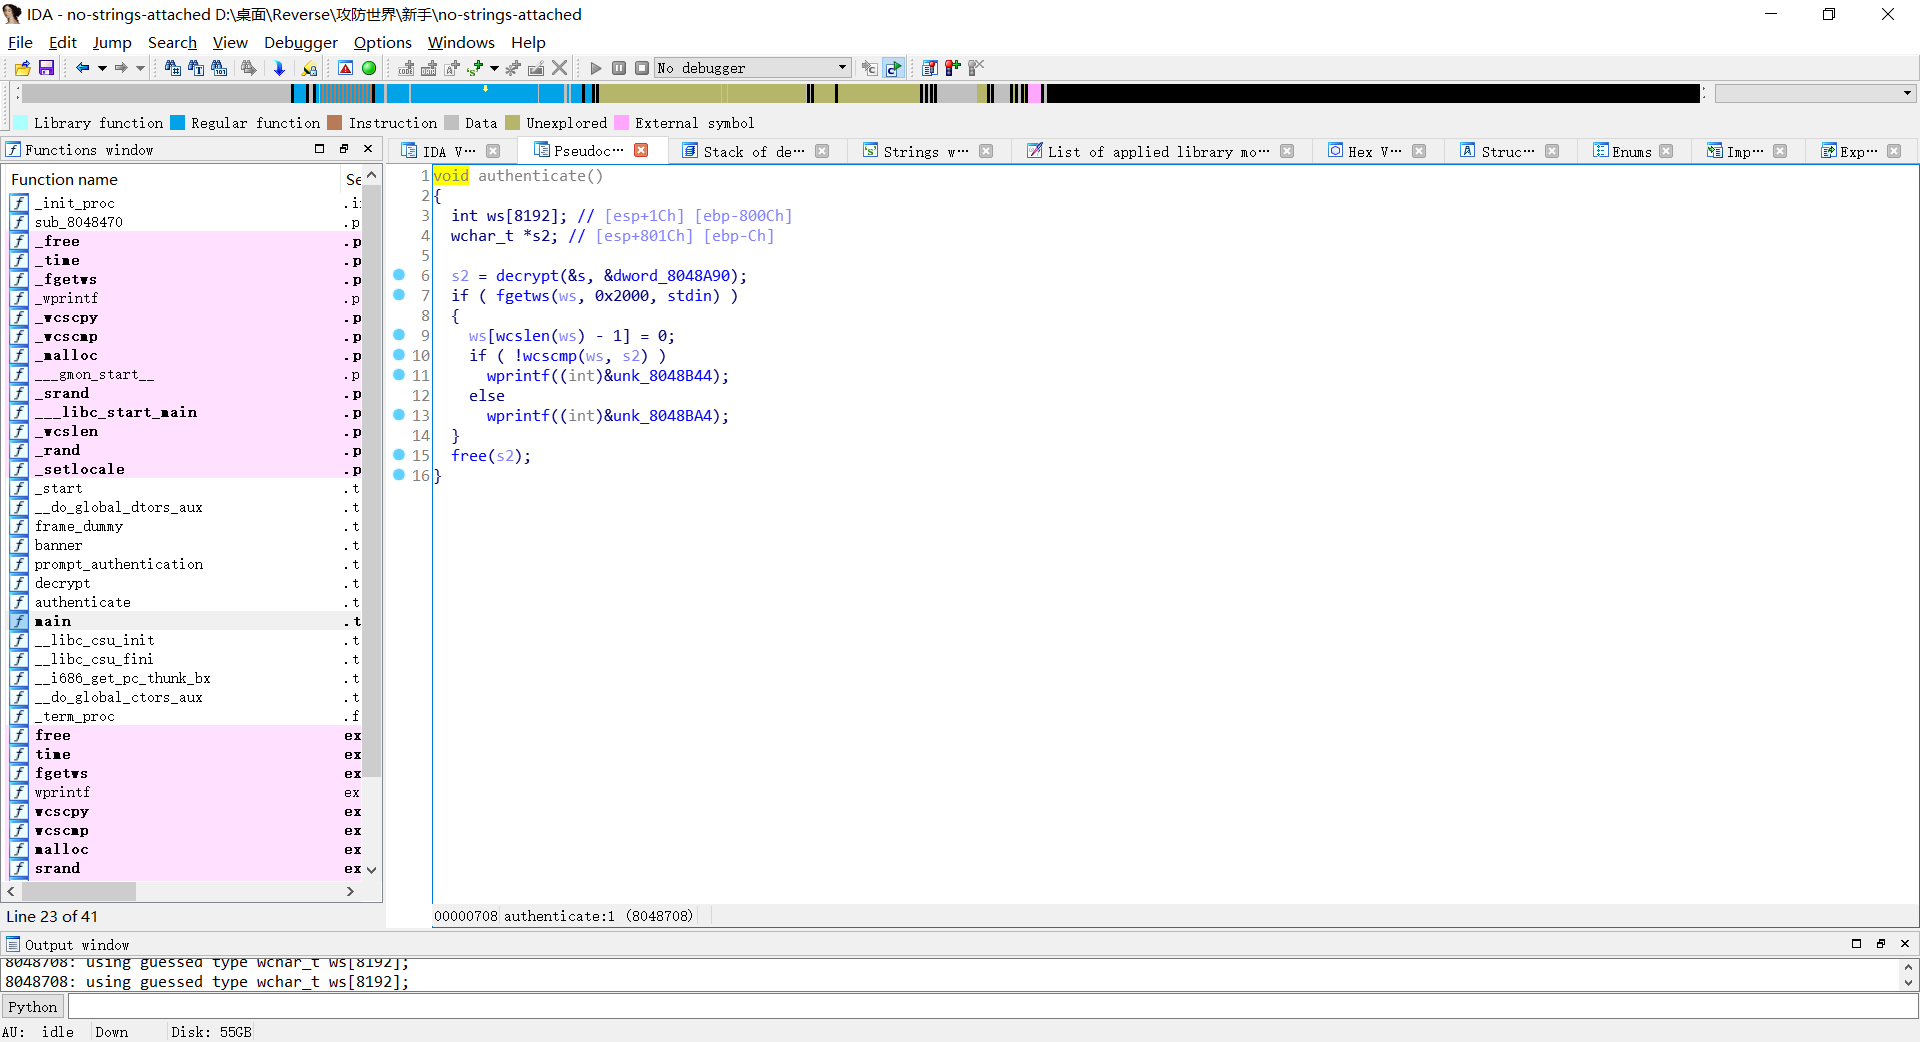This screenshot has width=1920, height=1042.
Task: Click decrypt call in pseudocode line 6
Action: 527,276
